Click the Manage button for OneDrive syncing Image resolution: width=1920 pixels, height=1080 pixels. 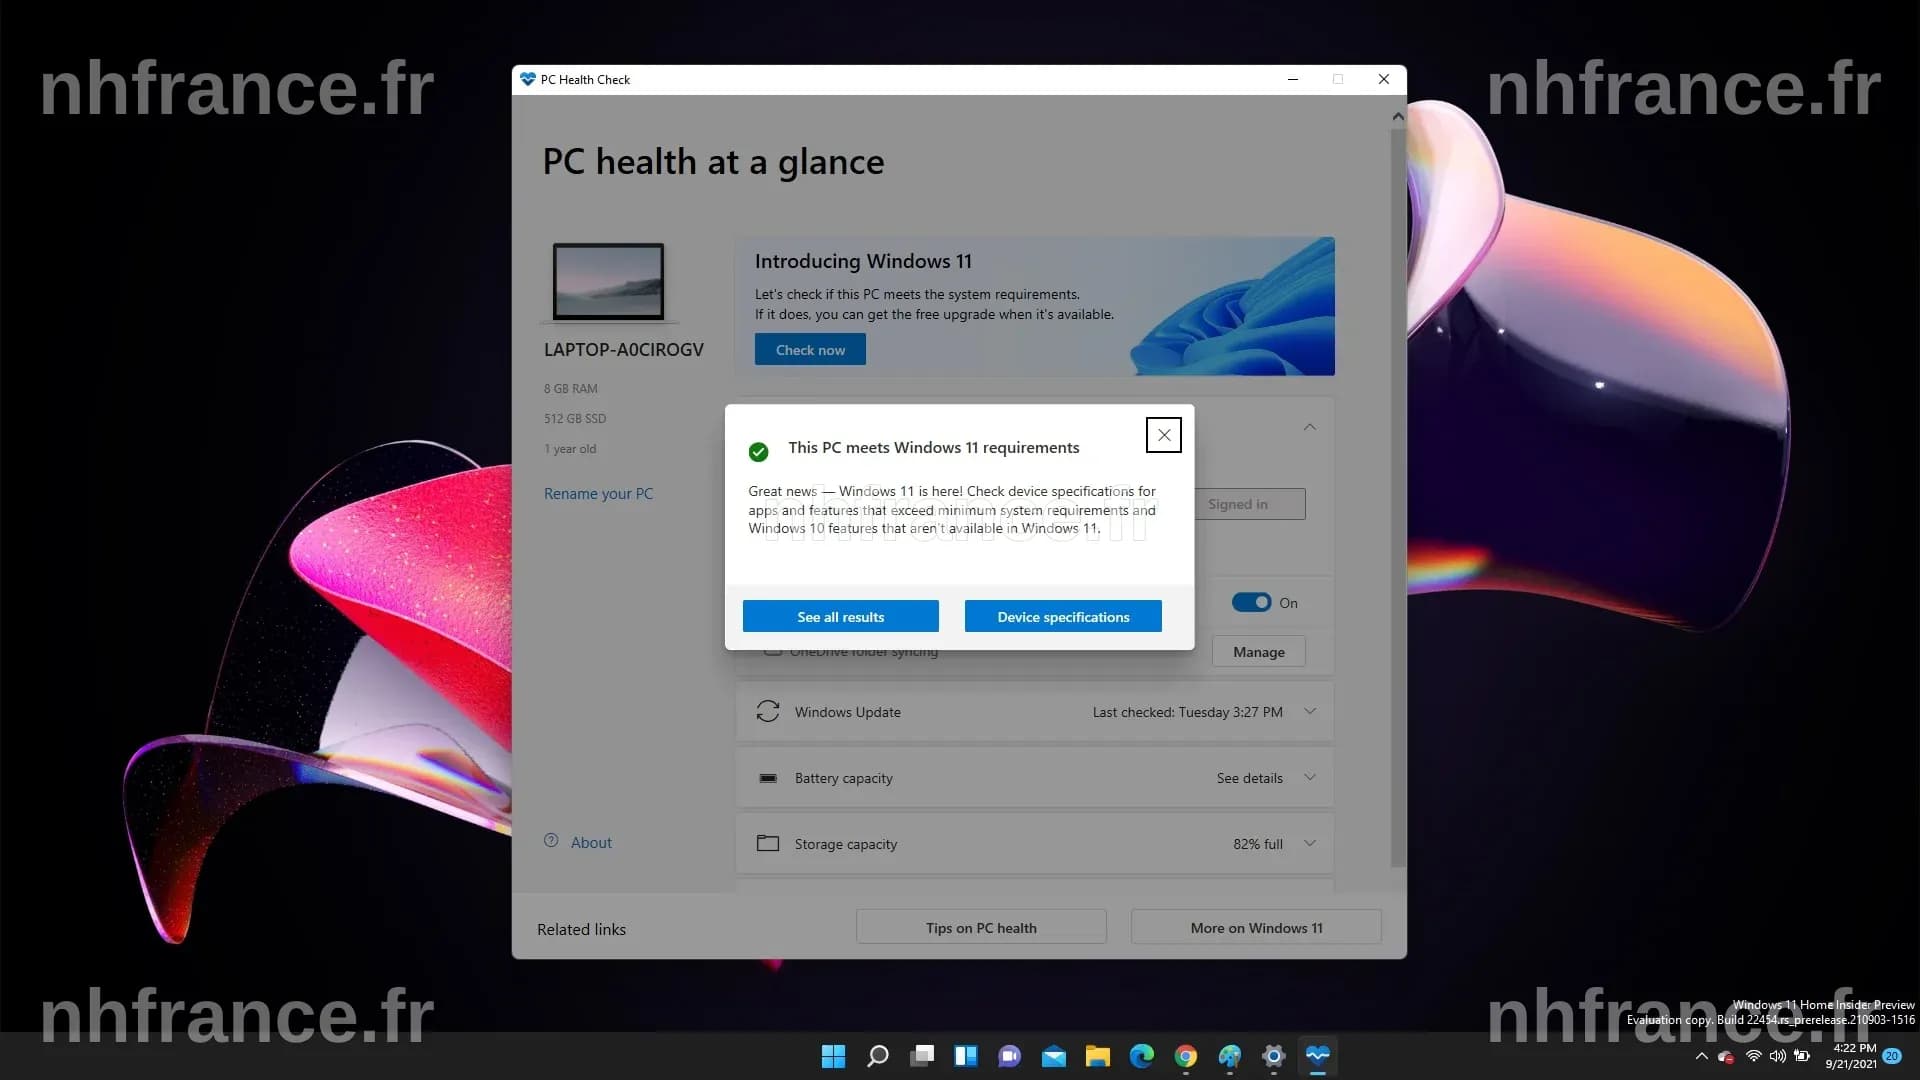pyautogui.click(x=1258, y=652)
